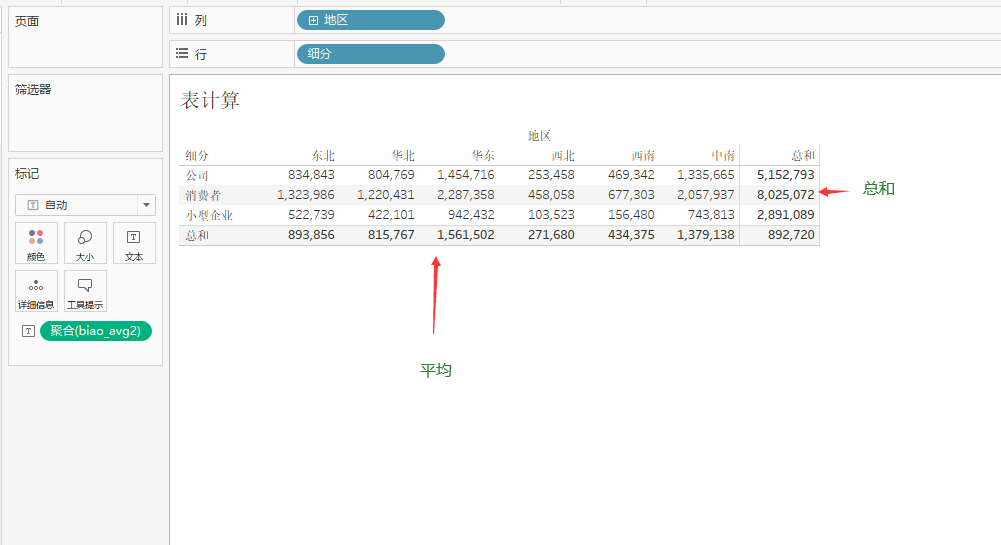Click the 筛选器 filters shelf label
This screenshot has width=1001, height=545.
33,89
